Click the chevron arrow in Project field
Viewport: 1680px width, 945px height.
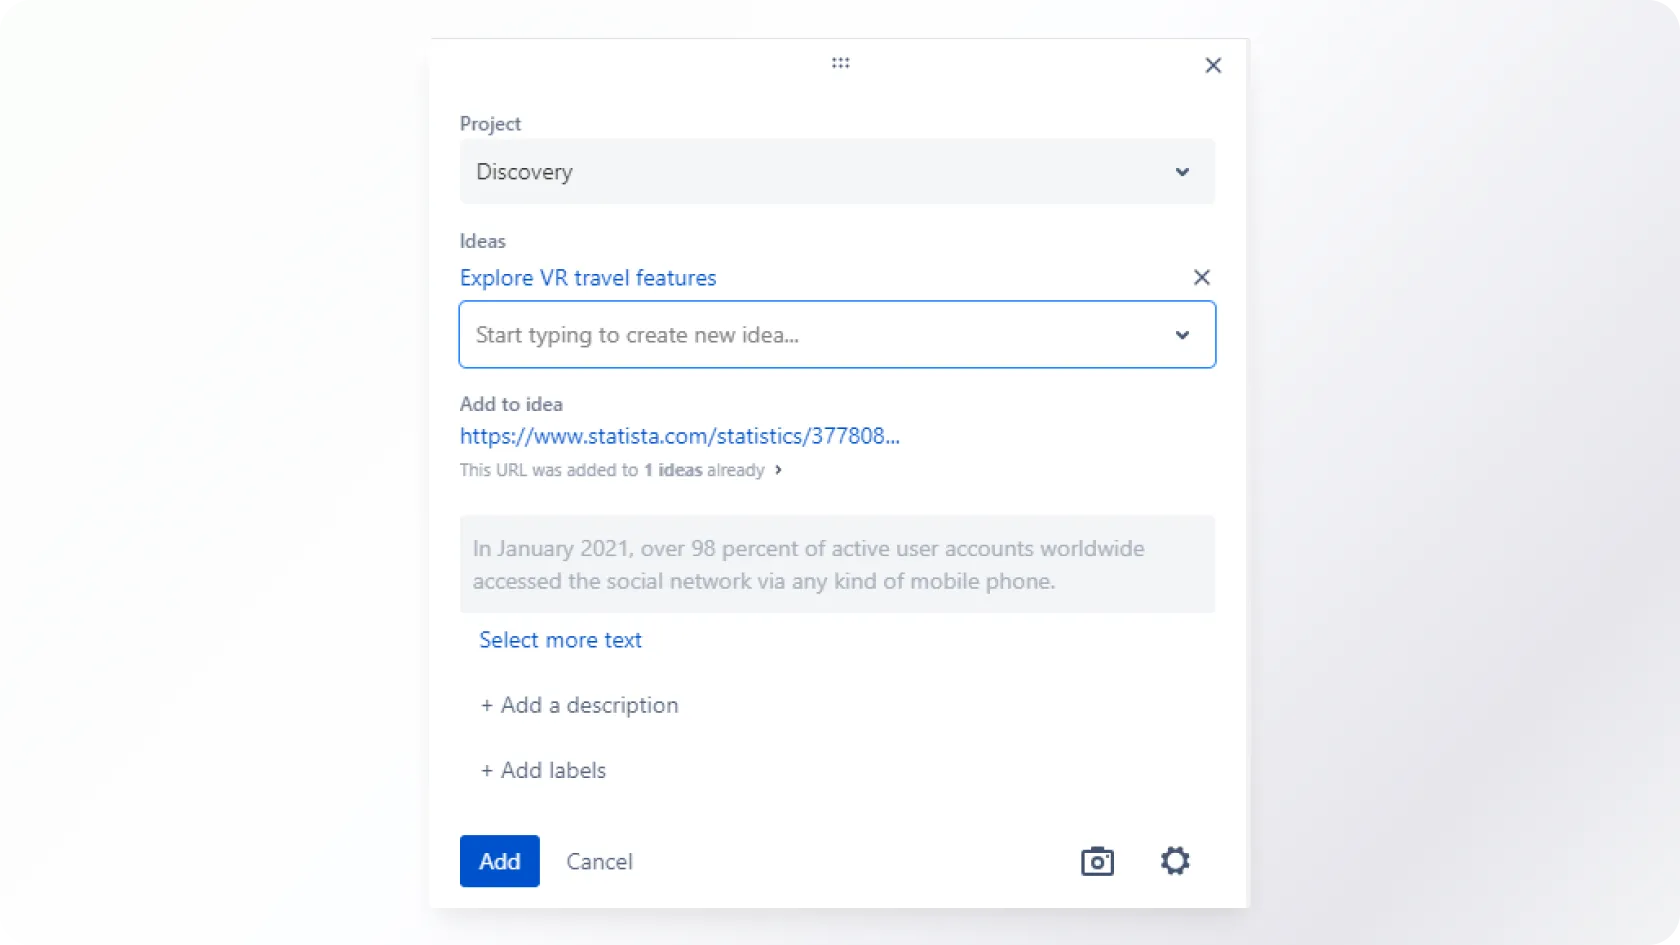(x=1182, y=172)
